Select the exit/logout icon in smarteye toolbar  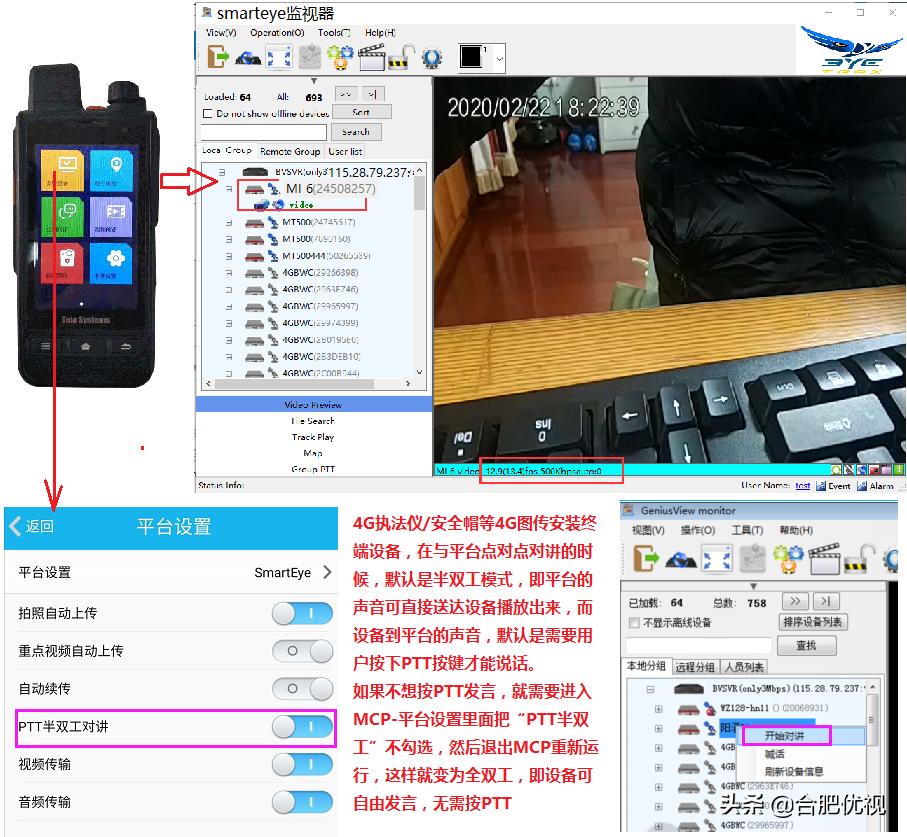(218, 57)
